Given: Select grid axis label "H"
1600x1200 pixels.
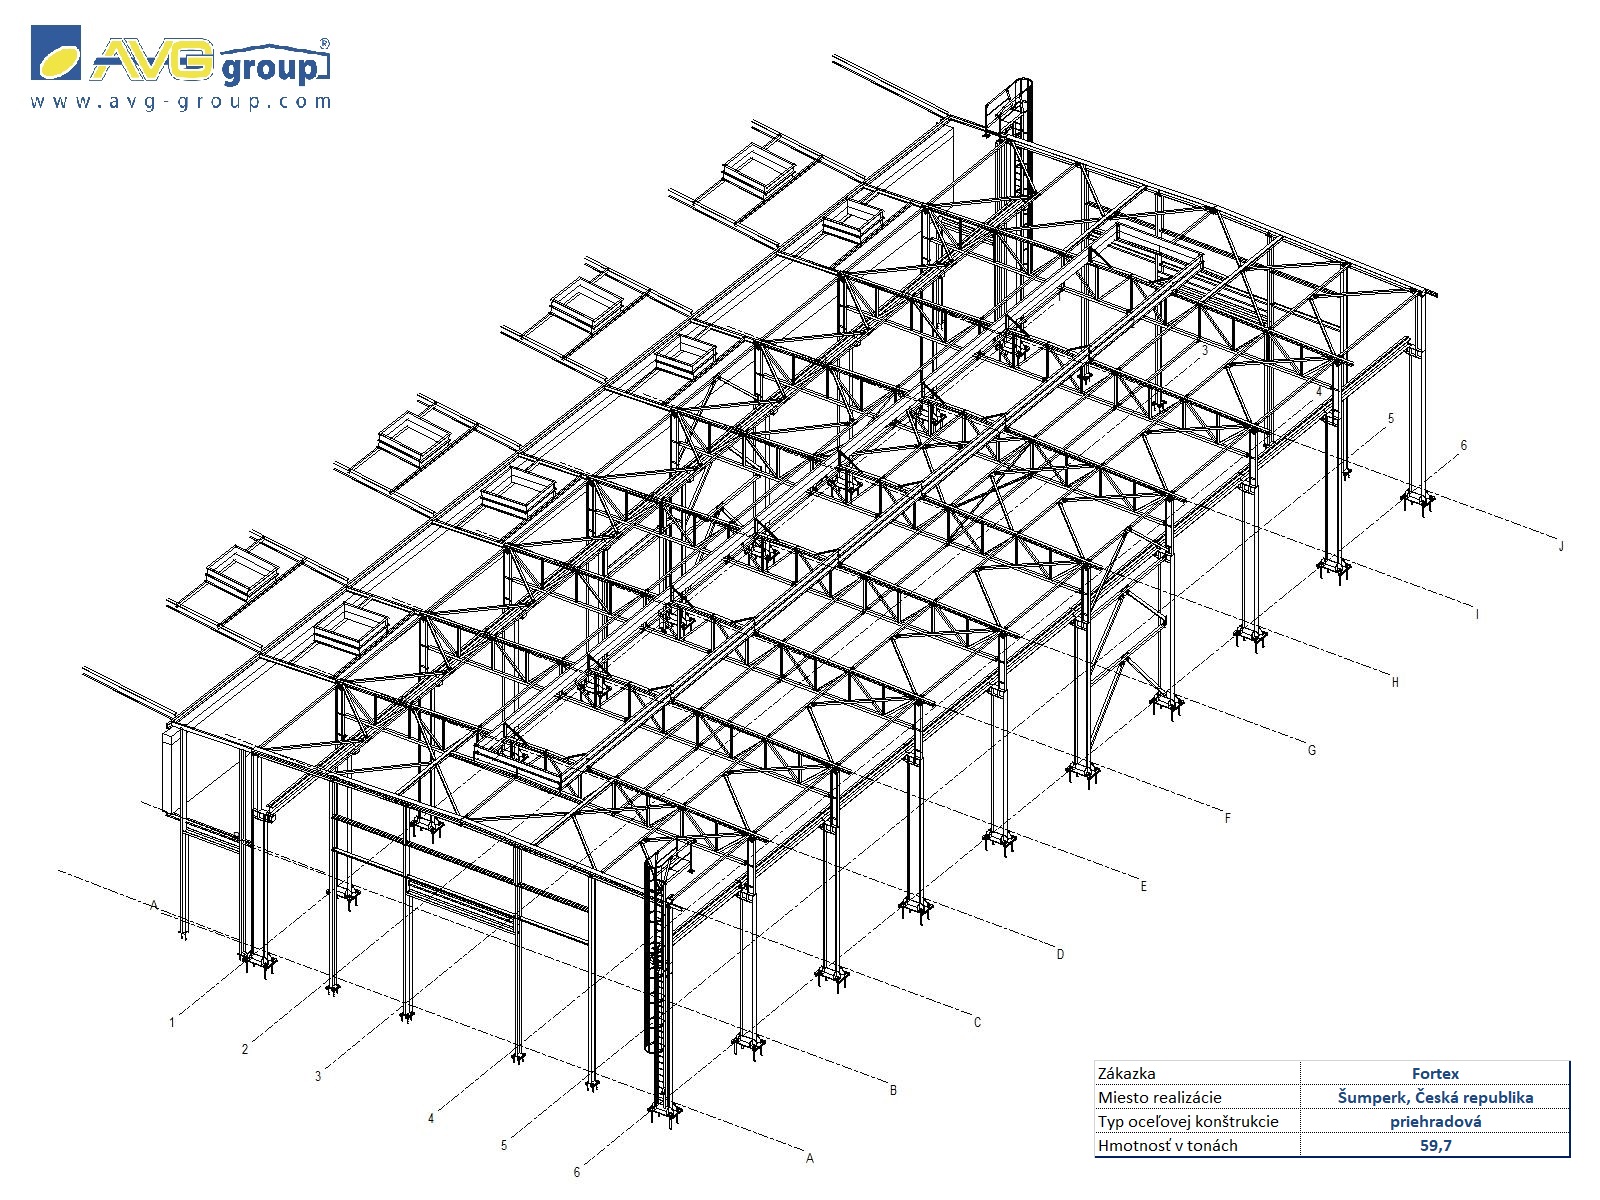Looking at the screenshot, I should 1395,683.
